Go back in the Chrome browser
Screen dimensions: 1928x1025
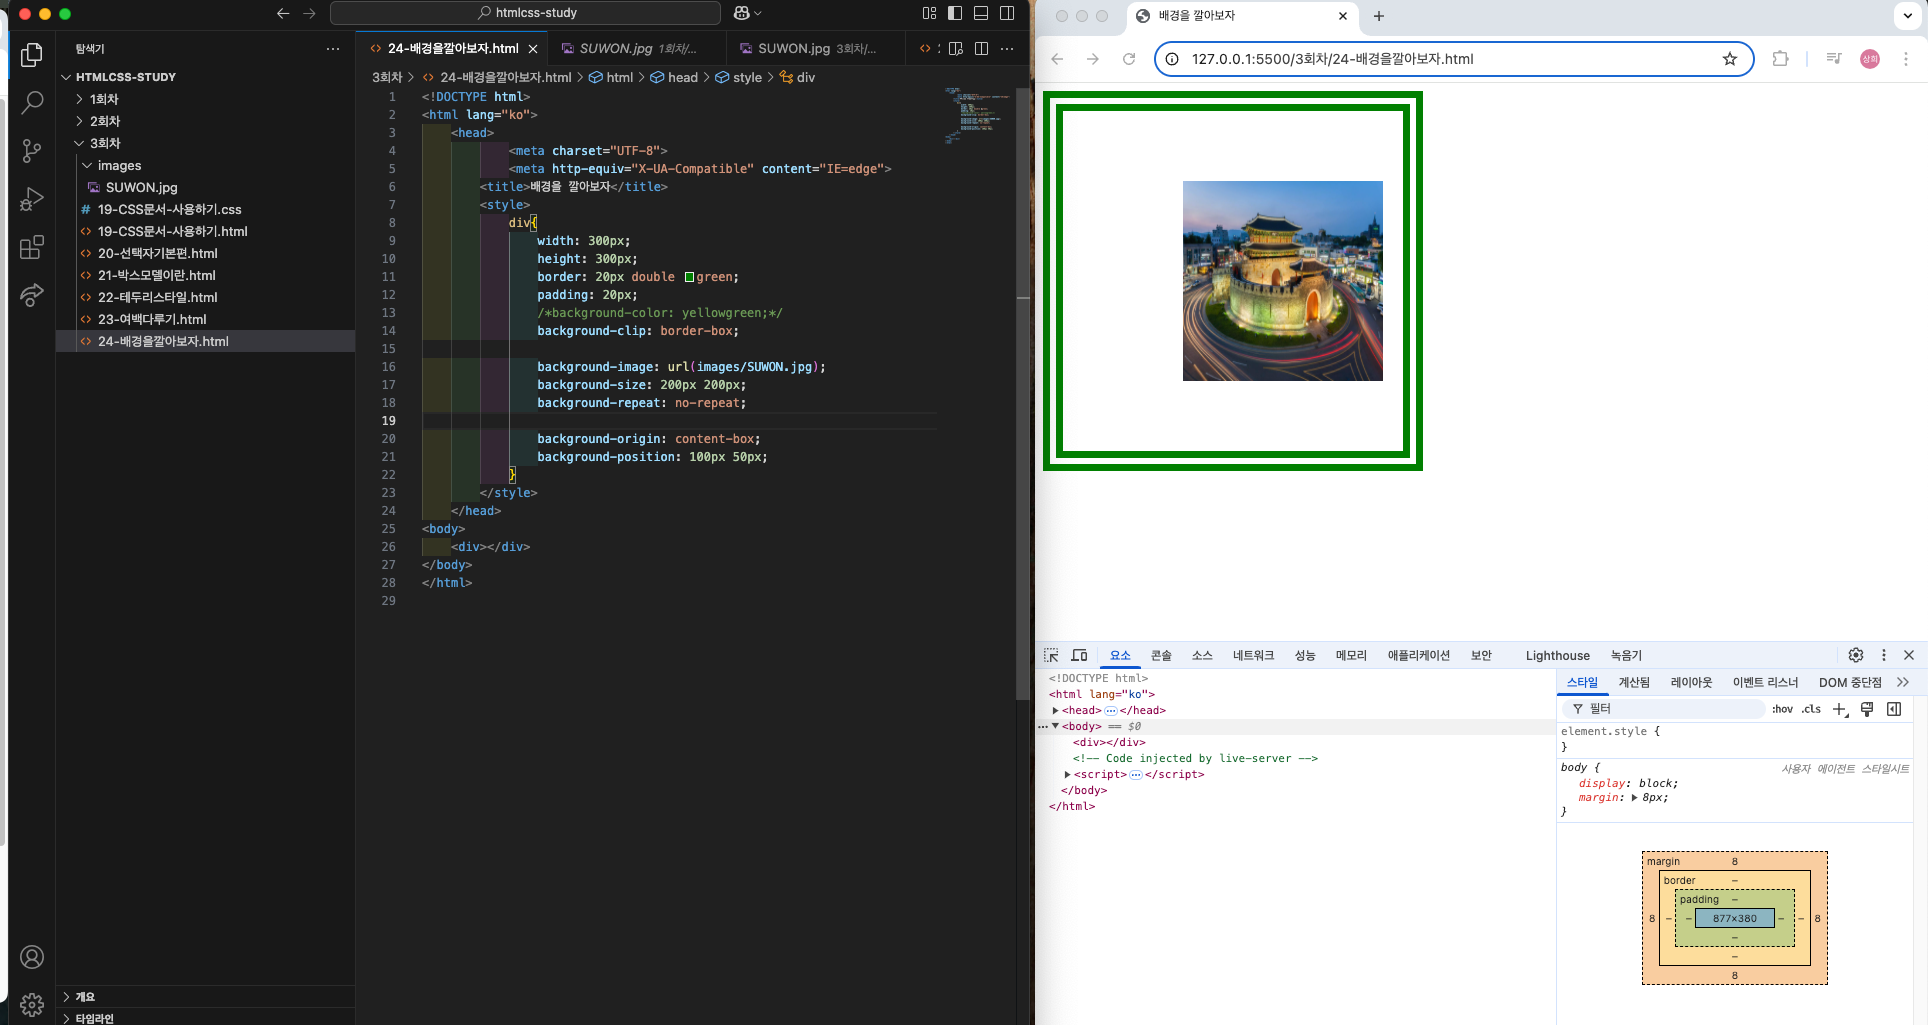coord(1057,59)
